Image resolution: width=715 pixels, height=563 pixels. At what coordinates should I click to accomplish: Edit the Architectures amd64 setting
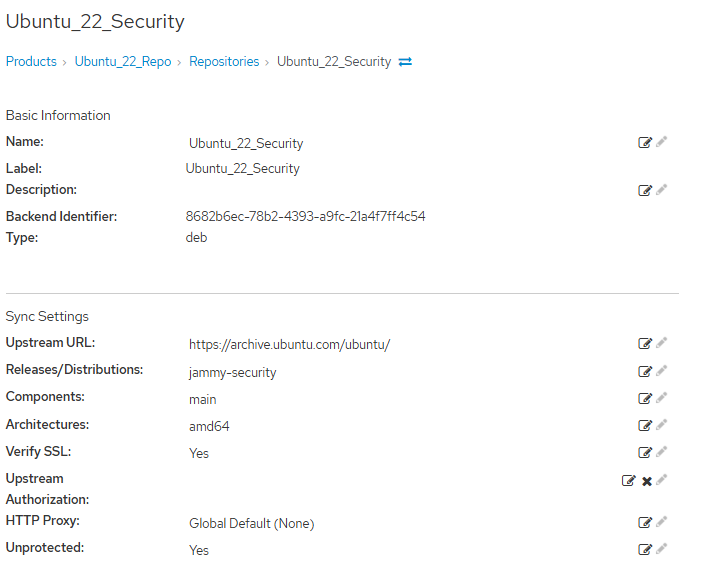click(645, 425)
